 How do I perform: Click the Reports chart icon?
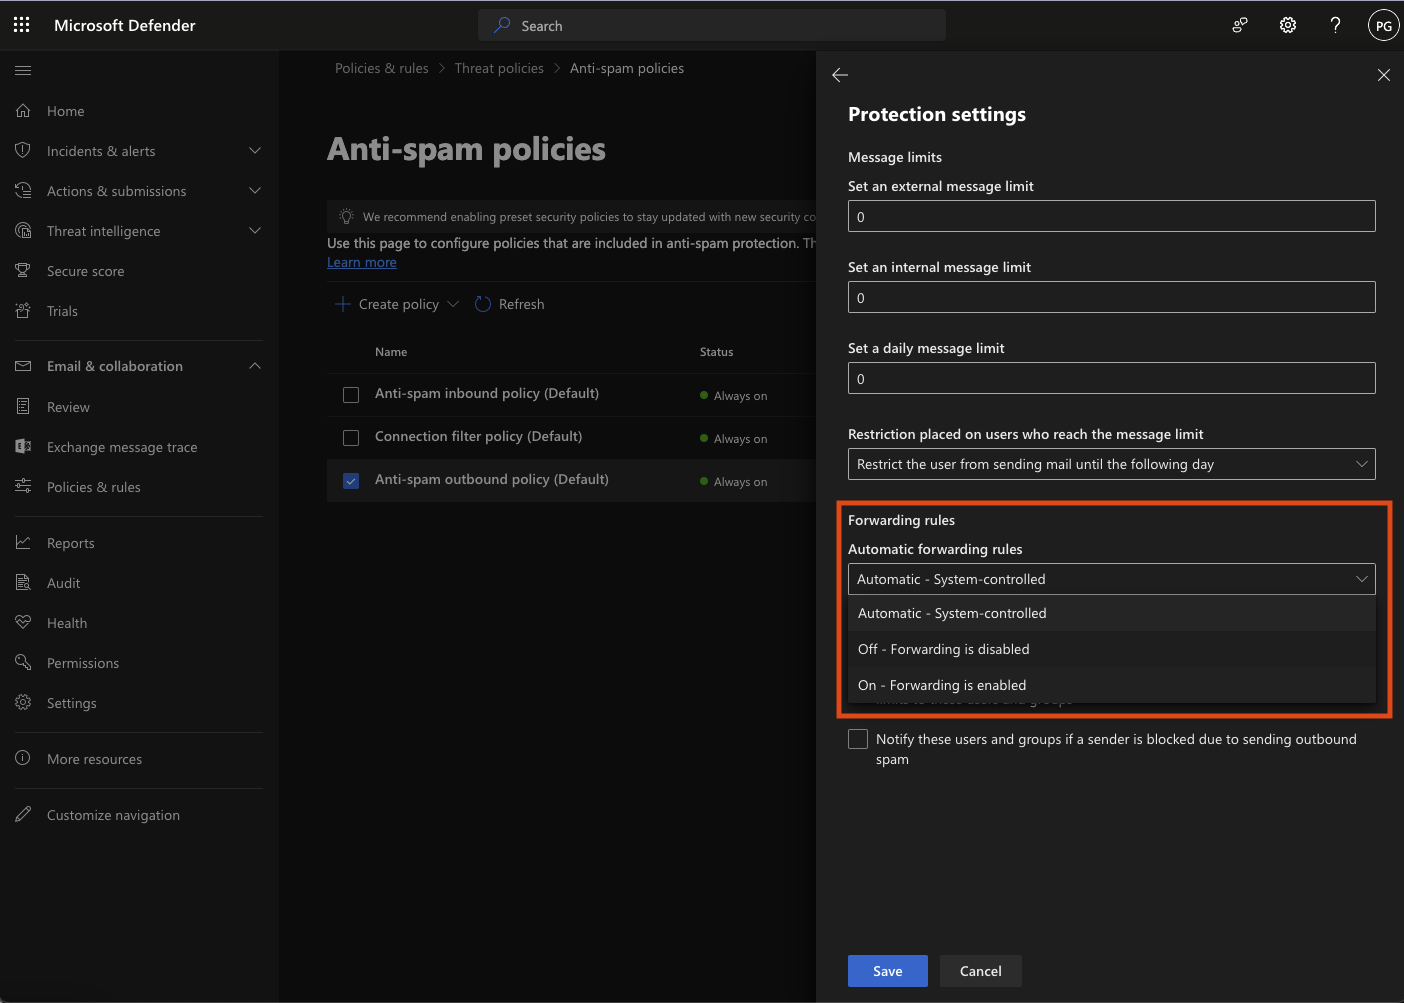pyautogui.click(x=23, y=543)
